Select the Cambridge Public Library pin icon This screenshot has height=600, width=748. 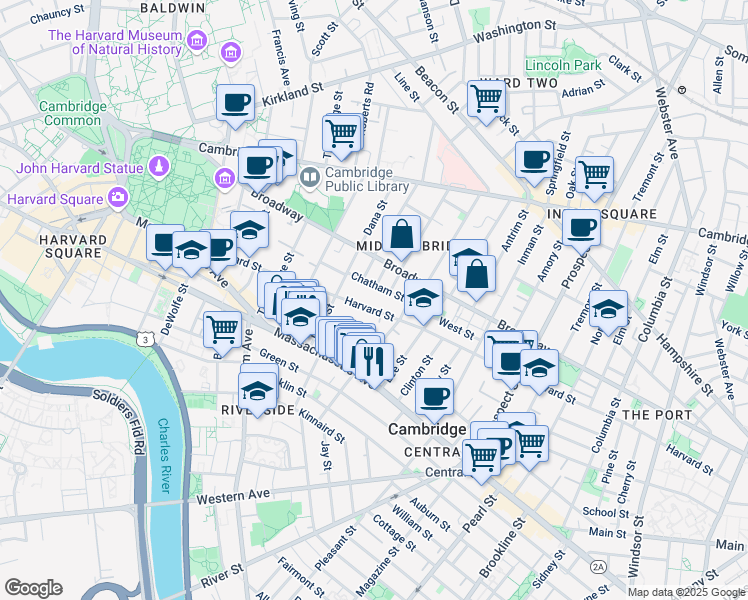tap(310, 179)
